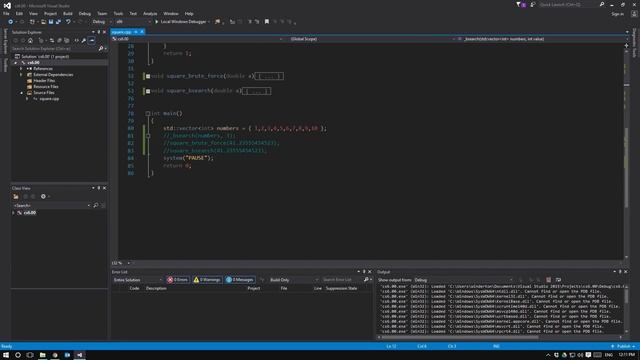Click the Publish button in status bar
The height and width of the screenshot is (360, 640).
coord(624,346)
